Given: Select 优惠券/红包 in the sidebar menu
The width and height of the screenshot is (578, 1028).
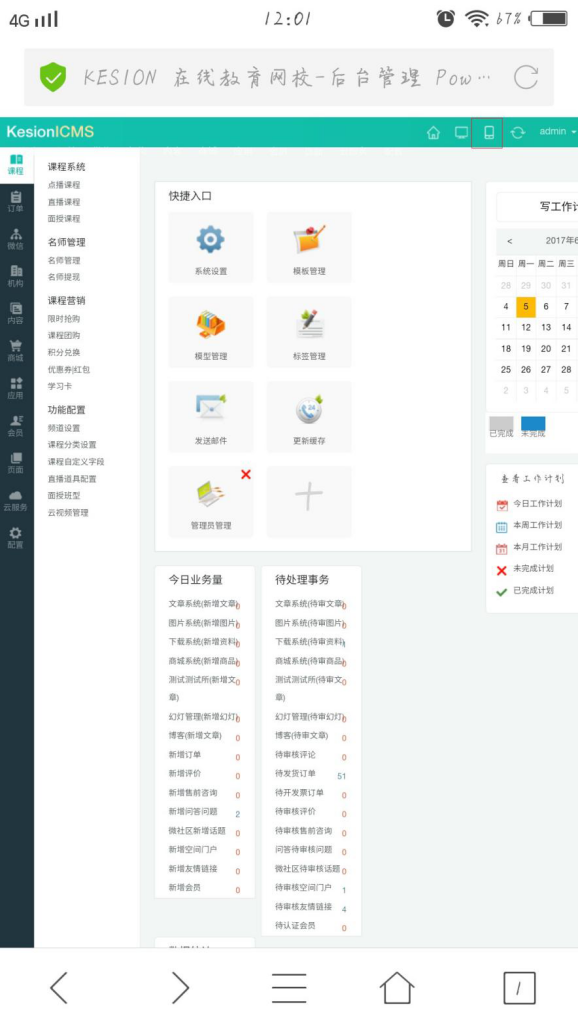Looking at the screenshot, I should pos(69,370).
